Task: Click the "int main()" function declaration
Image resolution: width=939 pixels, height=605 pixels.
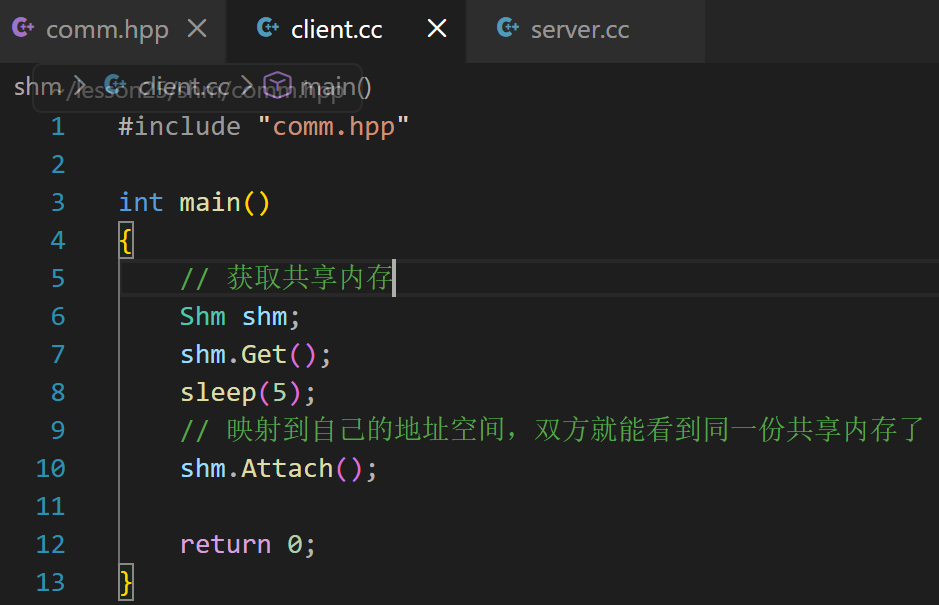Action: 195,202
